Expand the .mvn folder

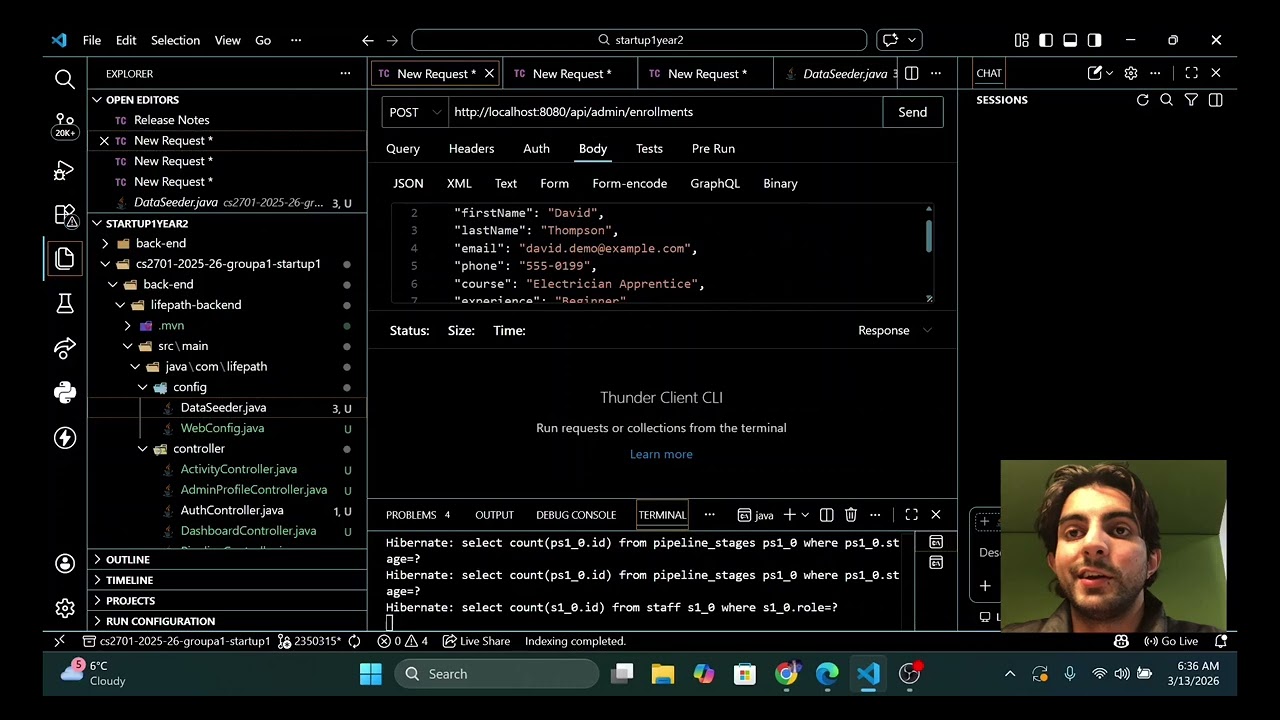pos(127,325)
